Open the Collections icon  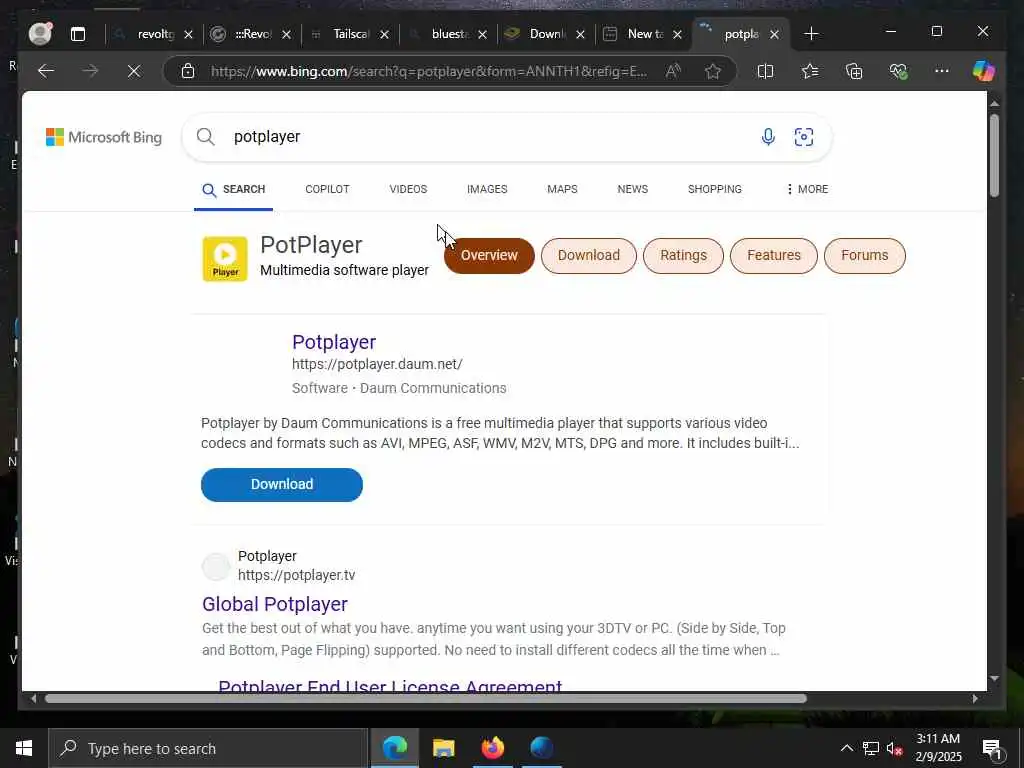[x=854, y=71]
